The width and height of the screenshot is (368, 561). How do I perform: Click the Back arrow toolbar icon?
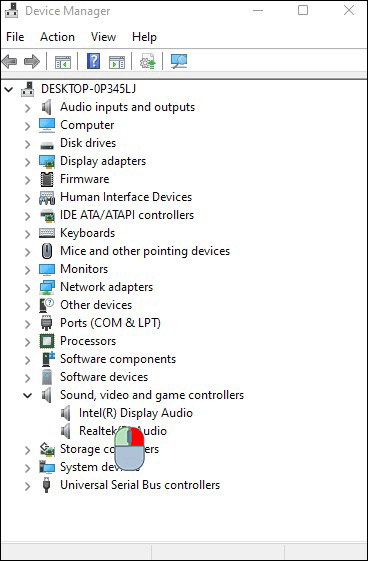click(10, 62)
